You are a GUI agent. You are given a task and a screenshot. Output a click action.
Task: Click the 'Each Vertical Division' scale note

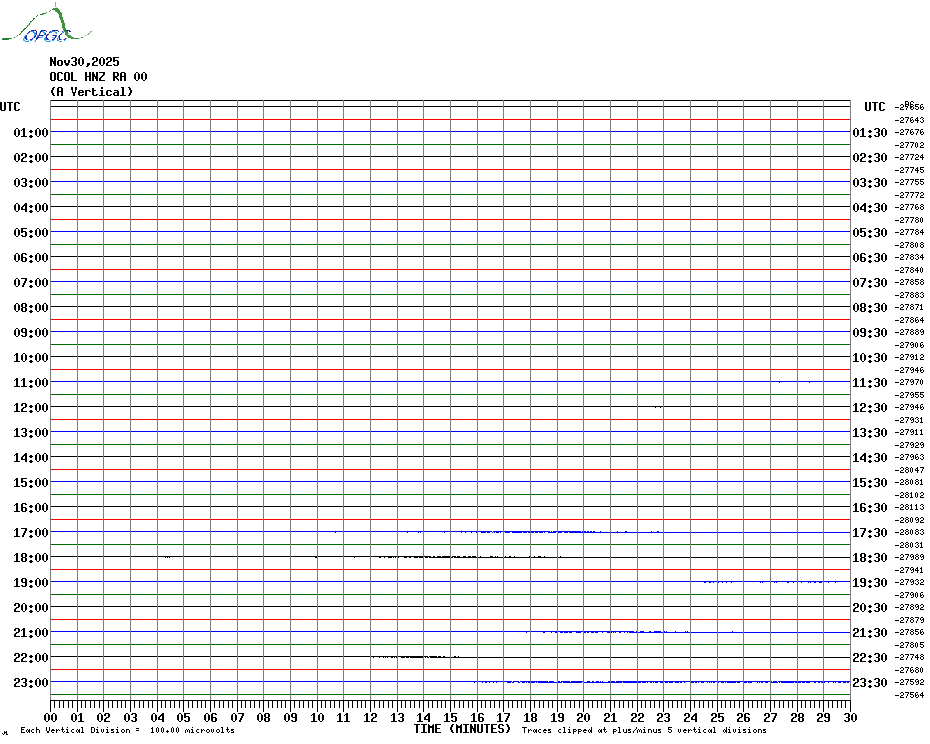[x=127, y=731]
